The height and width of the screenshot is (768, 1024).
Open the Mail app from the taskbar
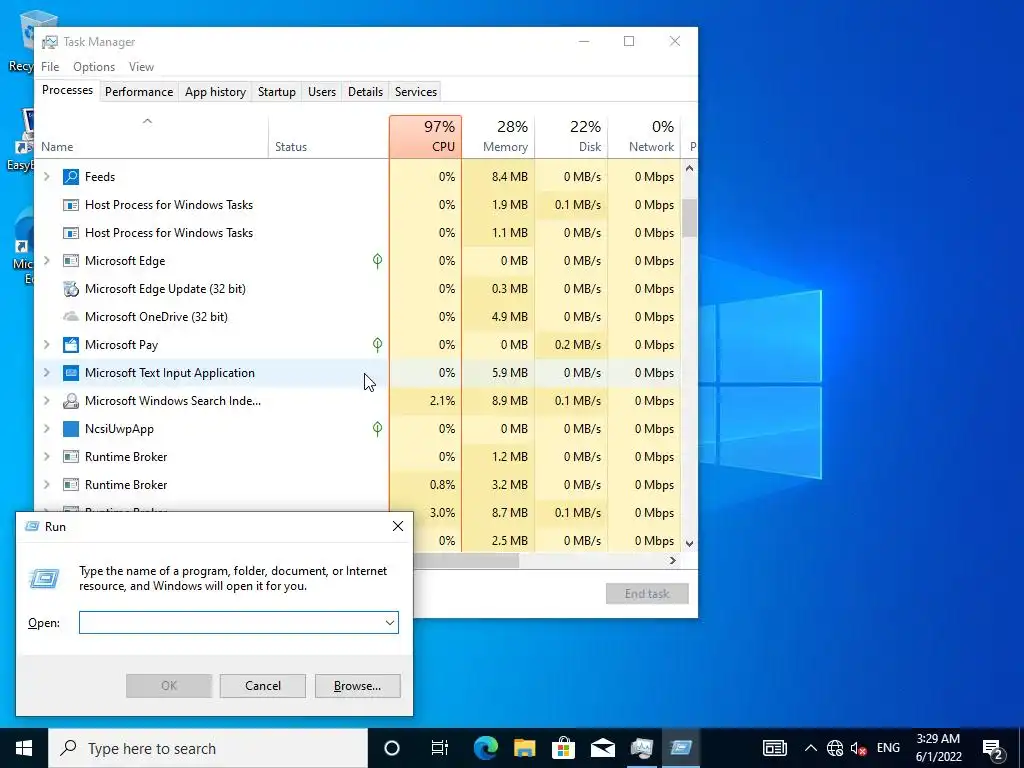pyautogui.click(x=603, y=748)
